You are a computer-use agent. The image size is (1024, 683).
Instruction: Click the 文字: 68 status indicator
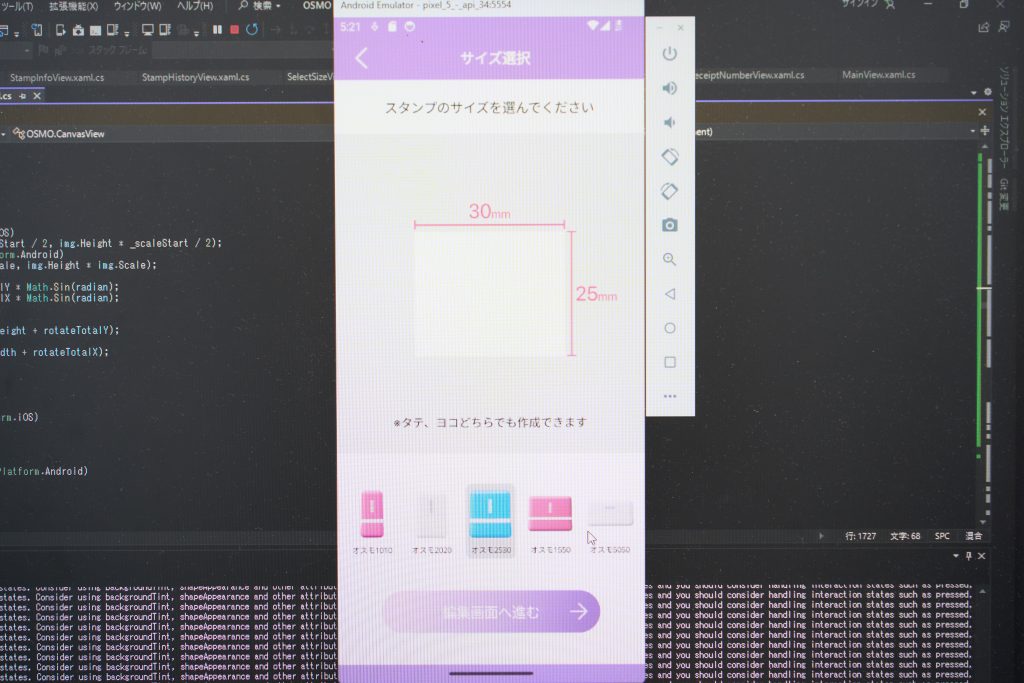905,536
